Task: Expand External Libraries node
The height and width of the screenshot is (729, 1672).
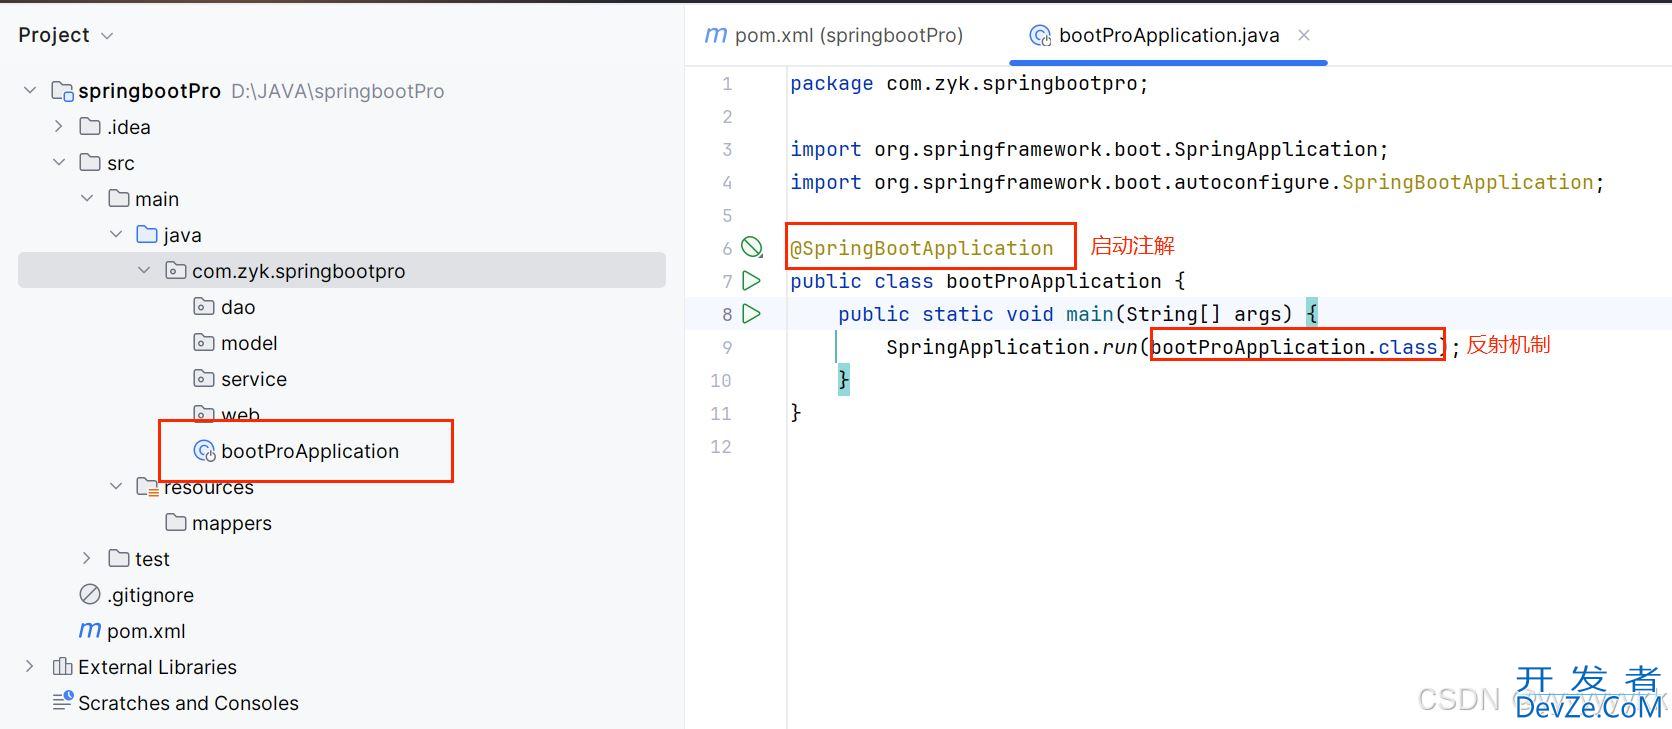Action: click(30, 667)
